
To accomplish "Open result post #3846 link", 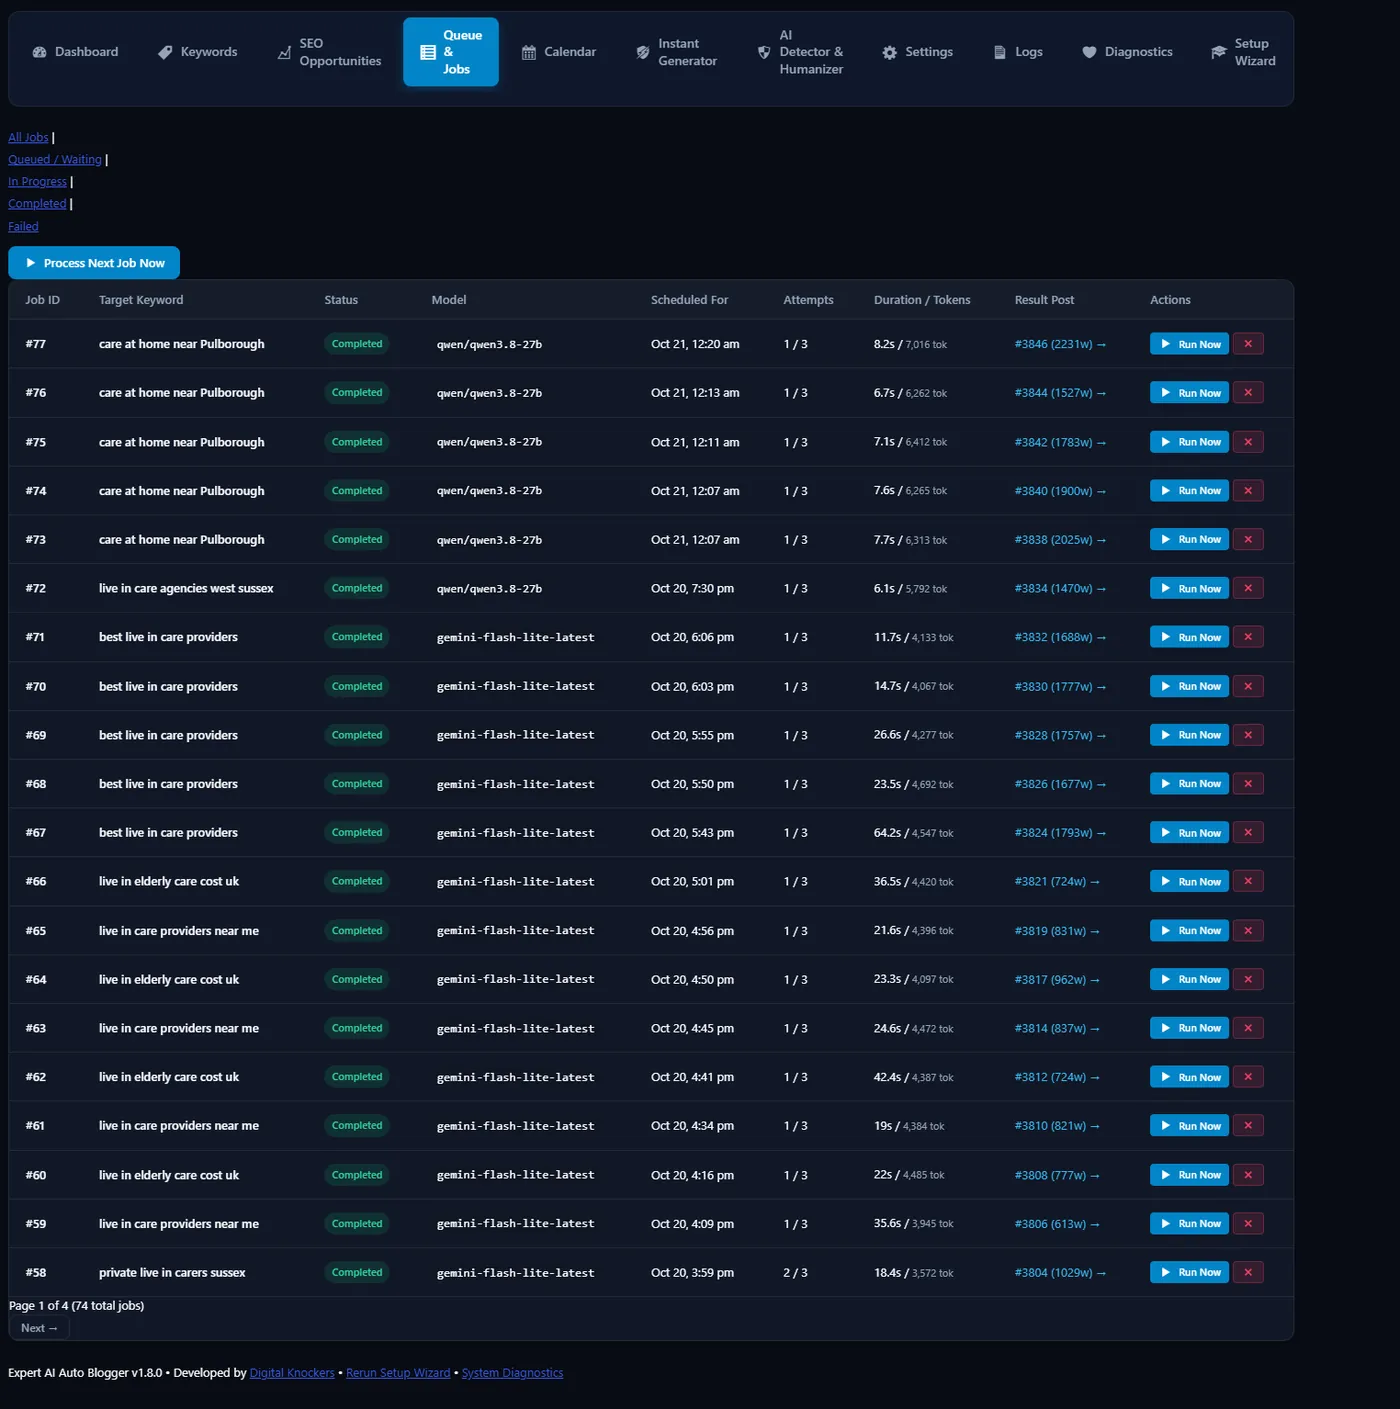I will coord(1060,344).
